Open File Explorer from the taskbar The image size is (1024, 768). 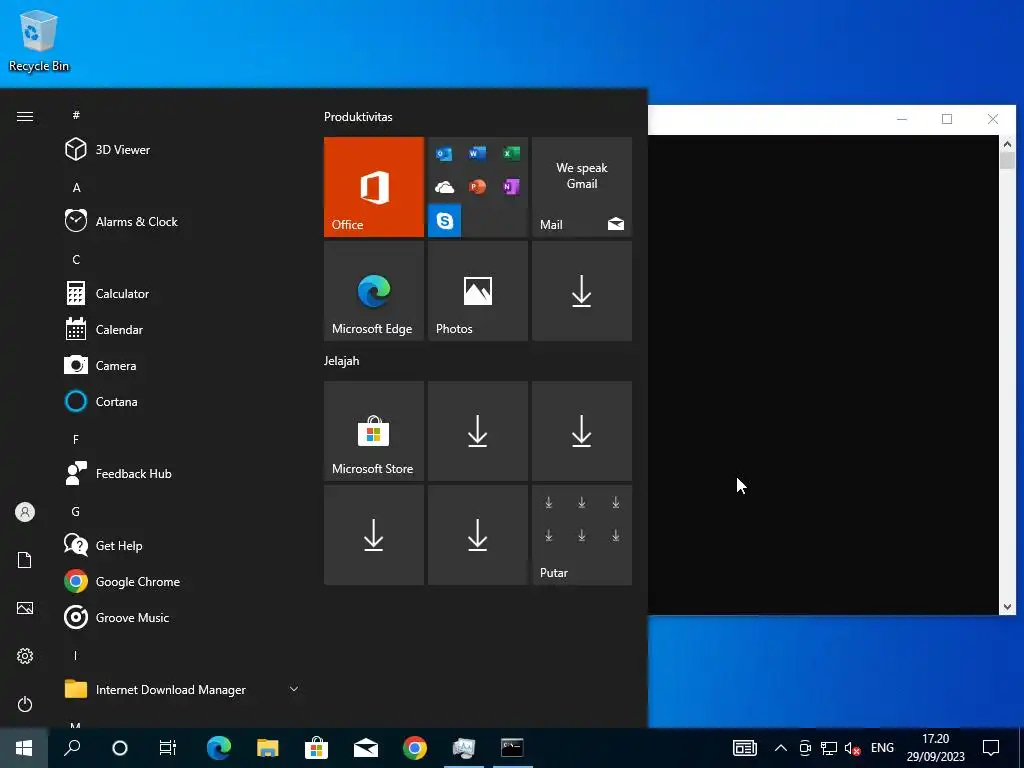(x=268, y=748)
